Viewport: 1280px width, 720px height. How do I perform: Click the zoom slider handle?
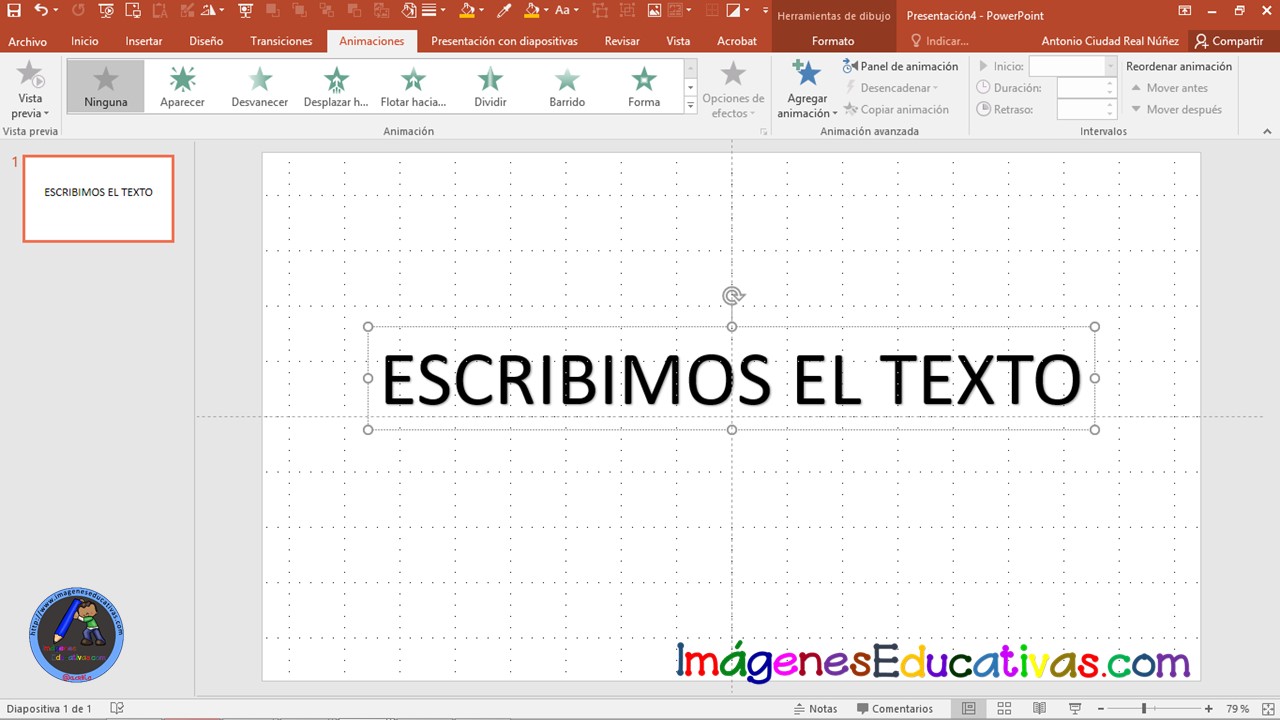point(1143,708)
